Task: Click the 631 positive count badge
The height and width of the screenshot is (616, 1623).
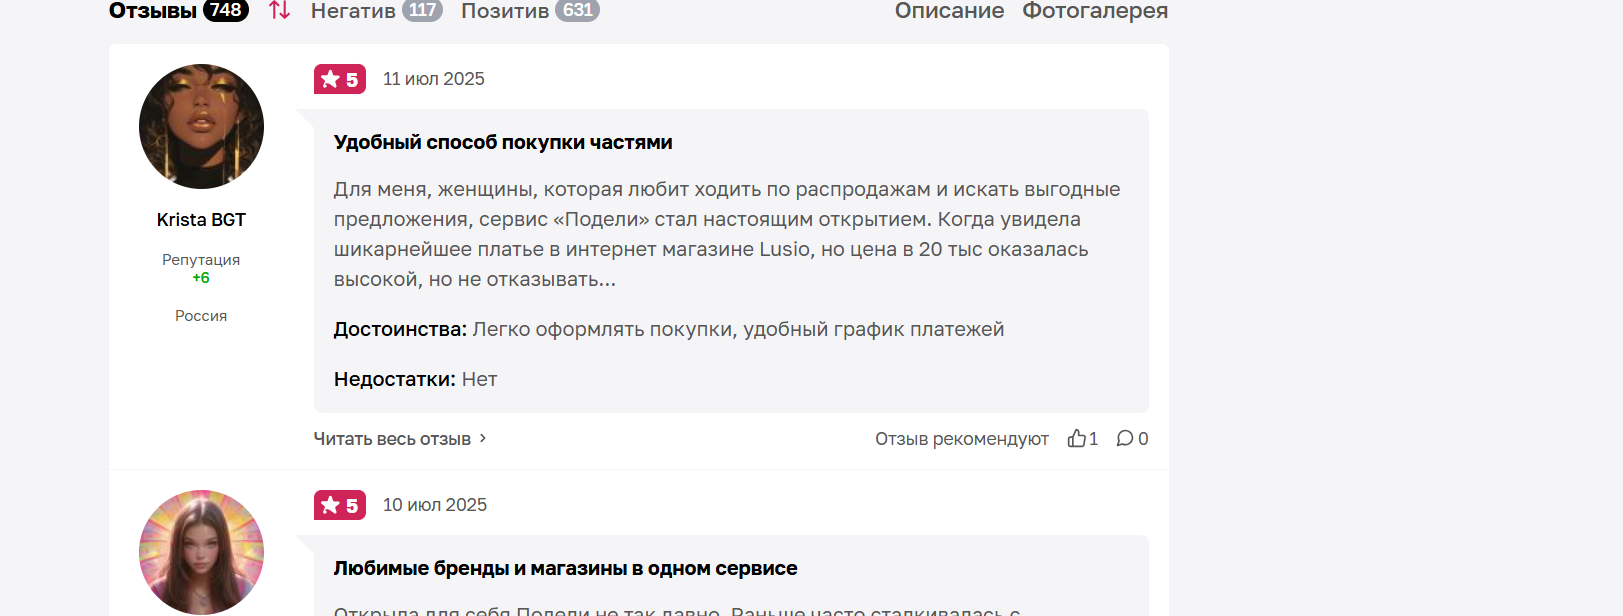Action: click(x=577, y=10)
